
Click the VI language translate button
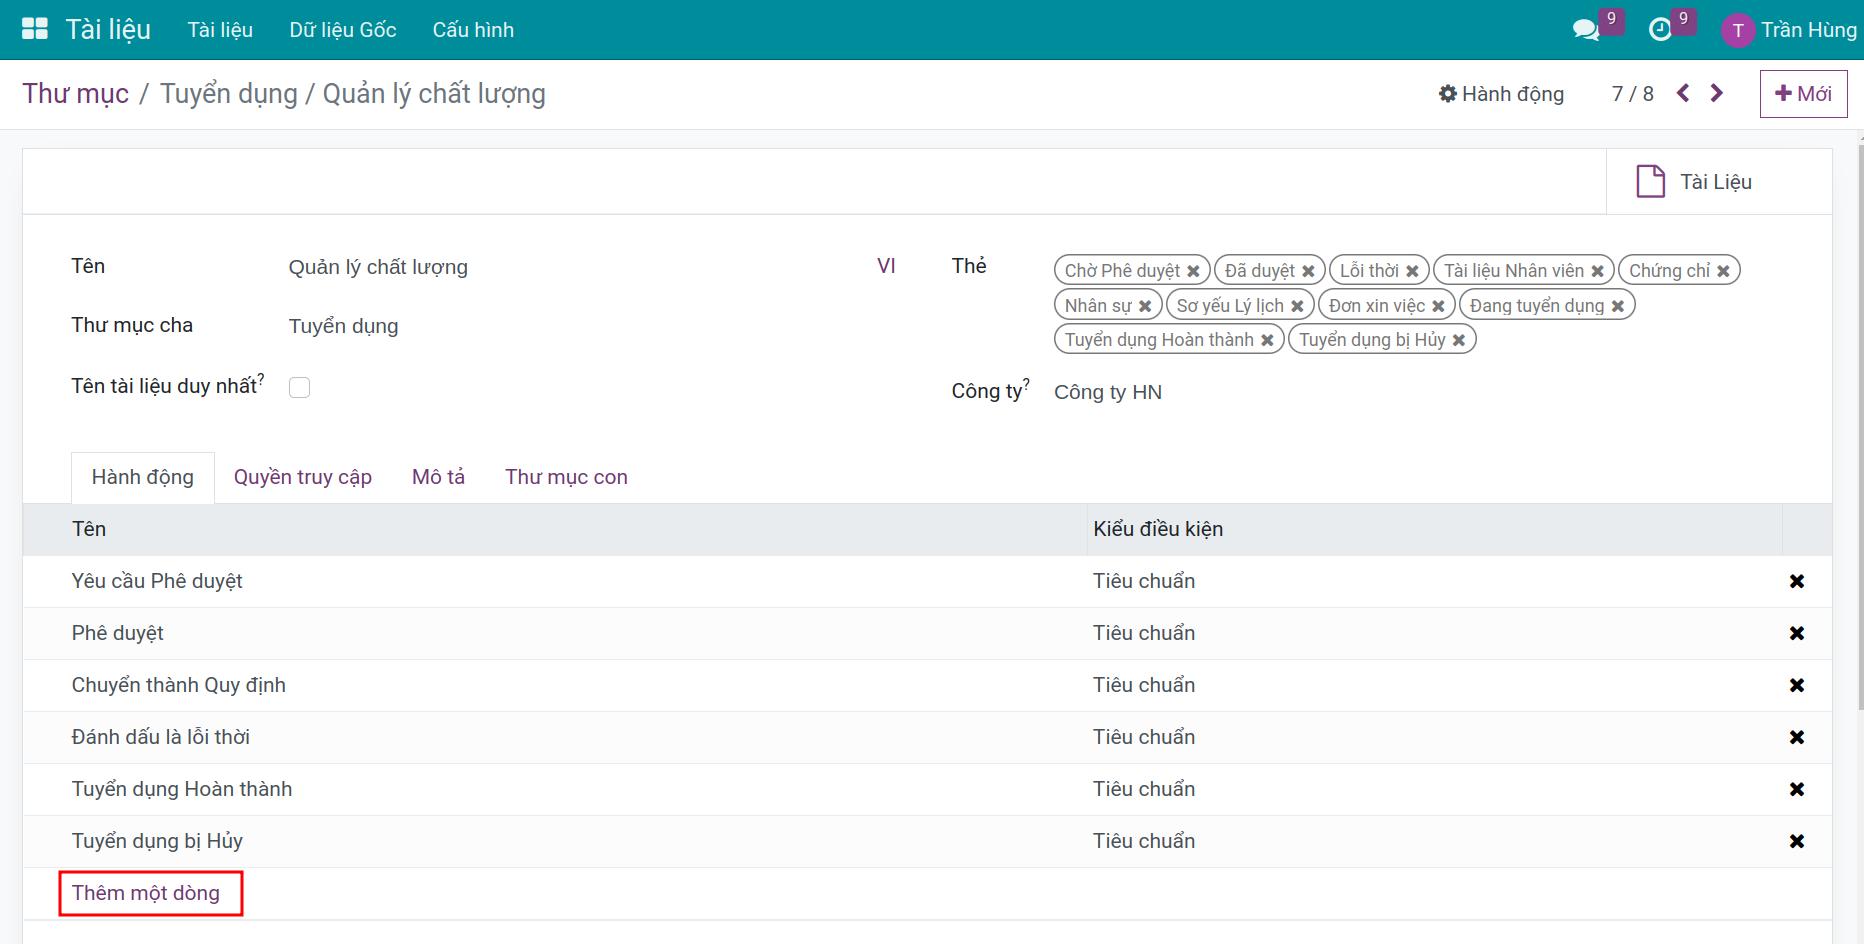point(886,266)
